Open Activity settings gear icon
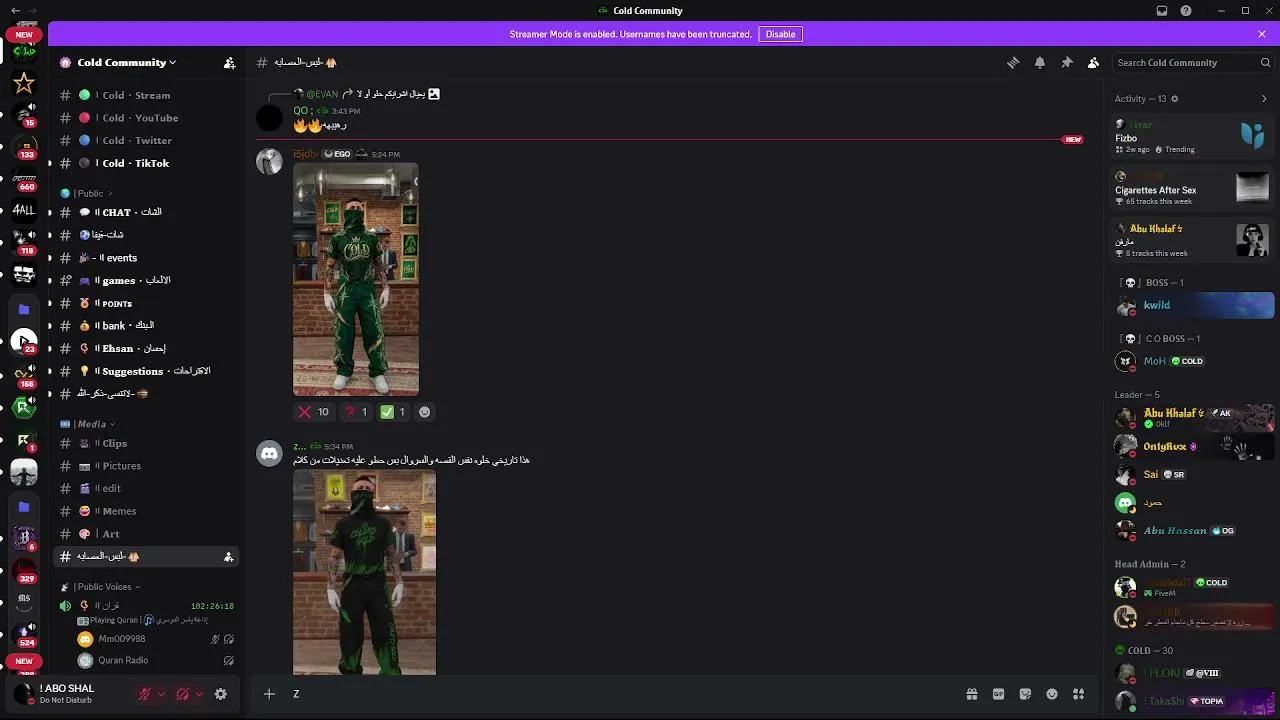1280x720 pixels. point(1174,99)
